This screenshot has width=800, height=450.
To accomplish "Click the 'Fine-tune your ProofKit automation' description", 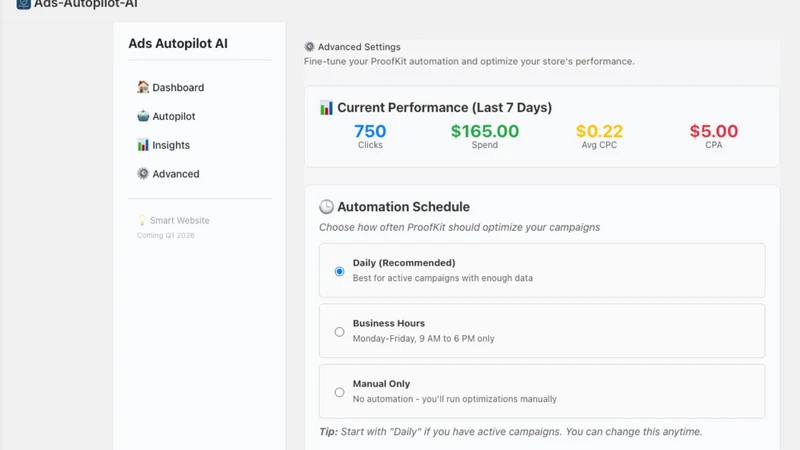I will click(469, 61).
